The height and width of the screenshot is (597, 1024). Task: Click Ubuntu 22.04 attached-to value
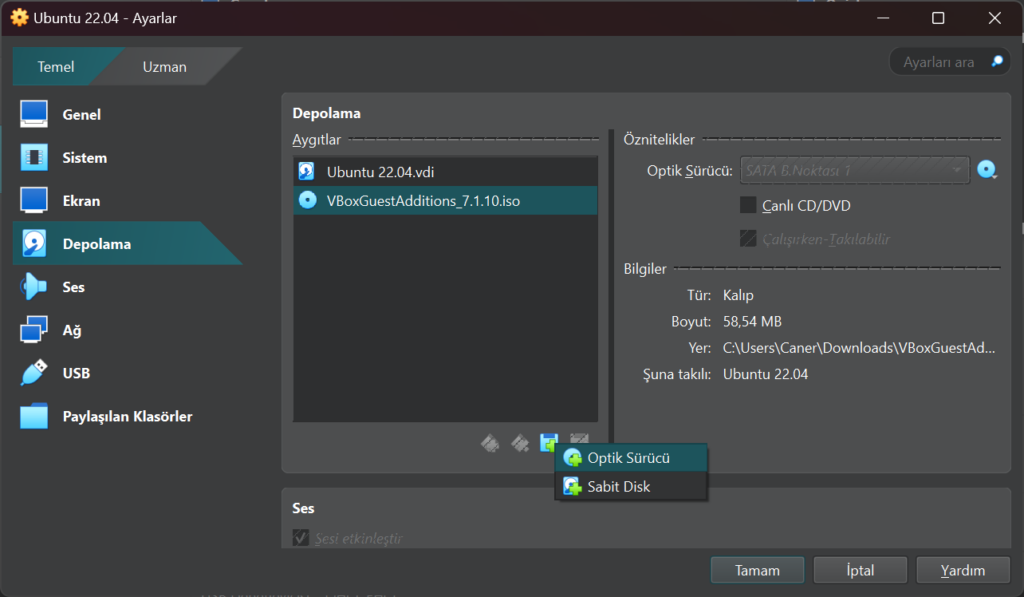(x=765, y=374)
